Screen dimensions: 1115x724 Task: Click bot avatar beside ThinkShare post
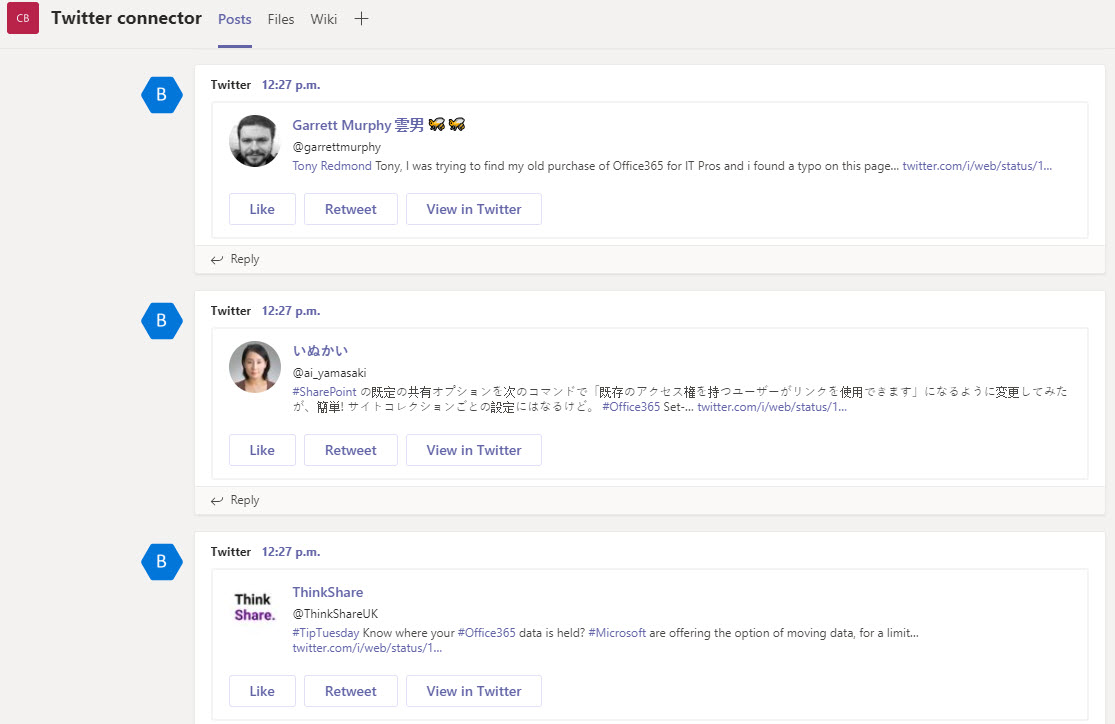click(x=161, y=562)
